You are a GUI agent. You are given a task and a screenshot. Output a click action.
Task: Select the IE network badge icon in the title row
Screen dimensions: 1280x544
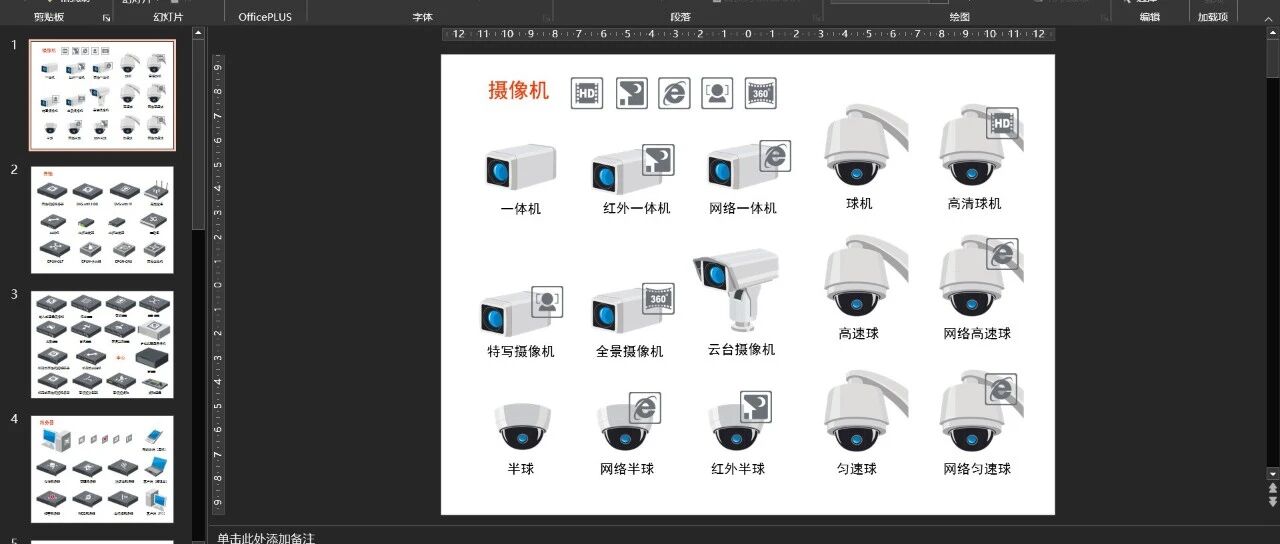tap(675, 93)
